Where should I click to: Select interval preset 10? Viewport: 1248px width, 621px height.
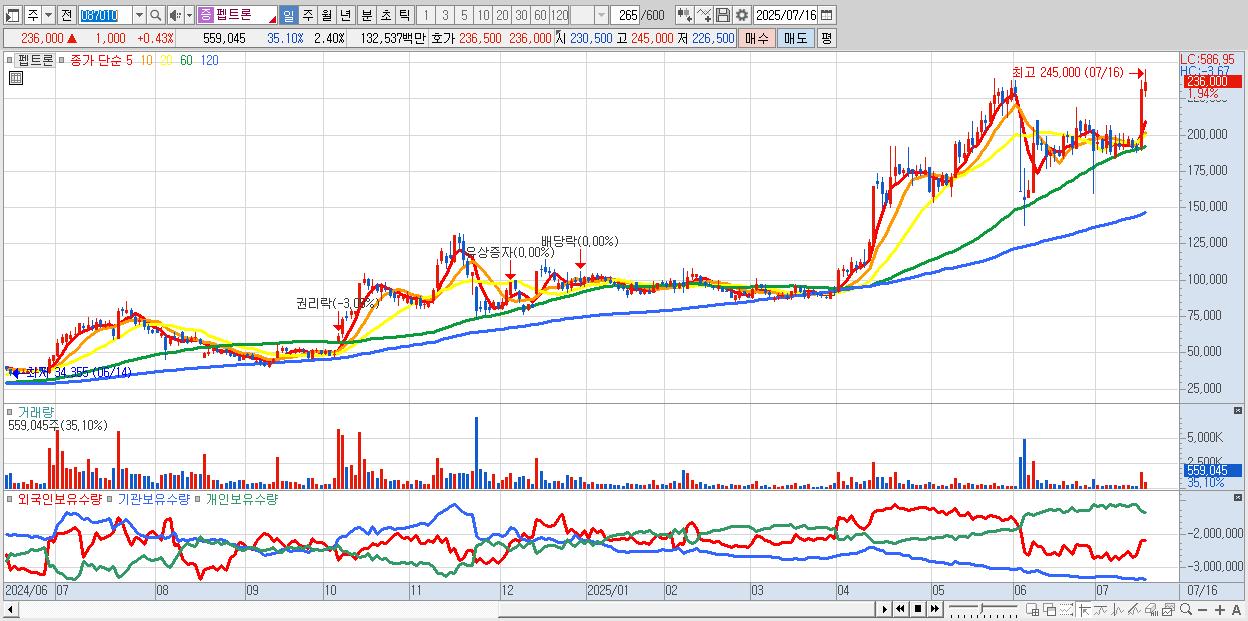tap(483, 15)
